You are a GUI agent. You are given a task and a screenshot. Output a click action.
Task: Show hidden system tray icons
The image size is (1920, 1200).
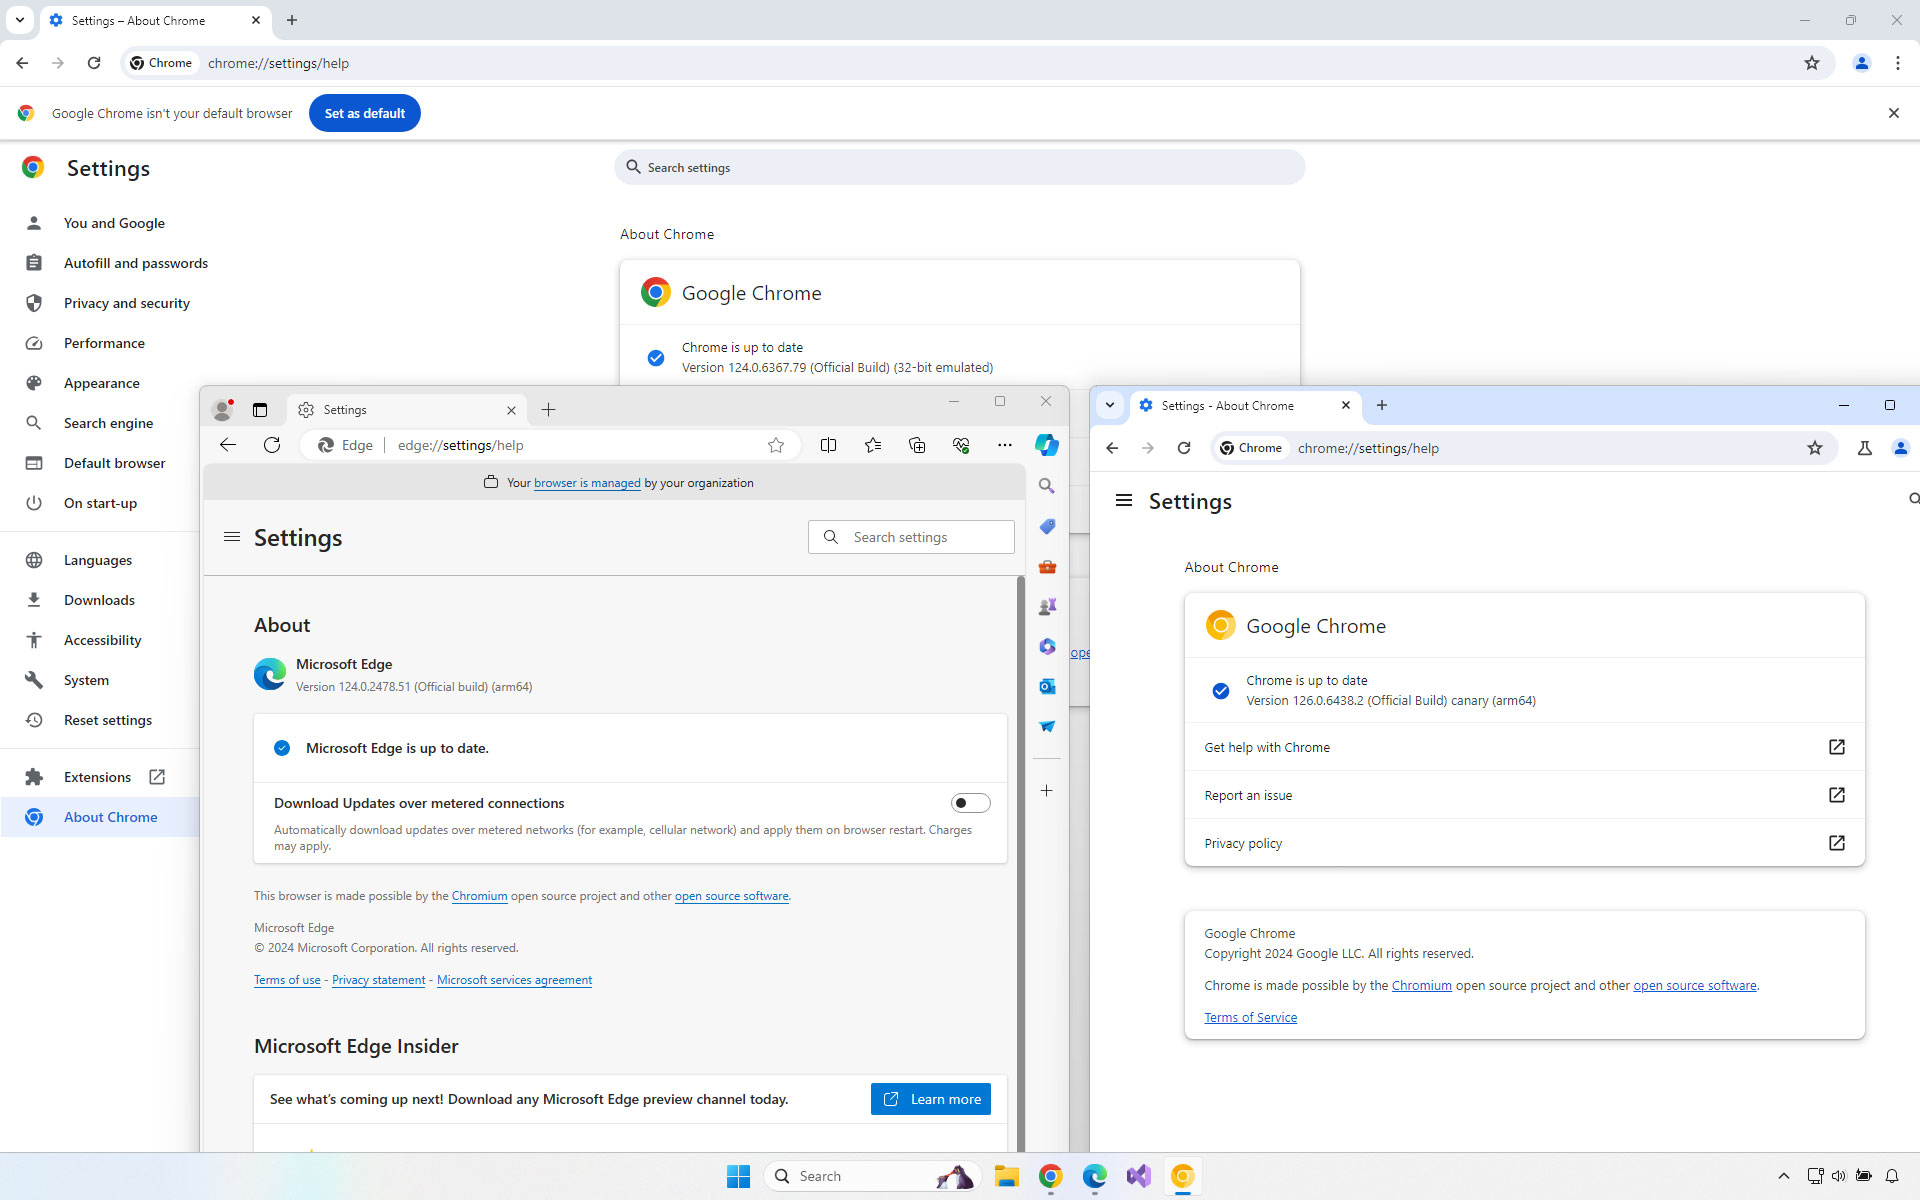[x=1783, y=1176]
